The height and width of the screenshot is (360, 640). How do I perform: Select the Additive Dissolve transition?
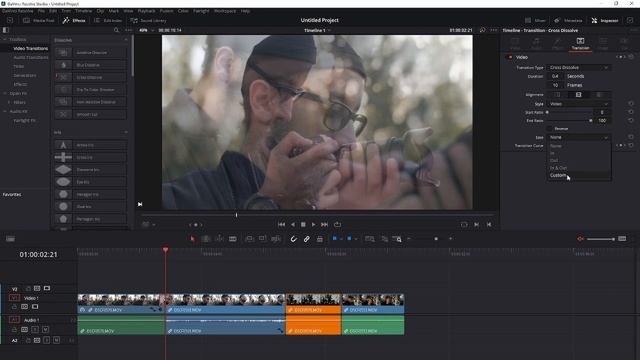pos(91,53)
